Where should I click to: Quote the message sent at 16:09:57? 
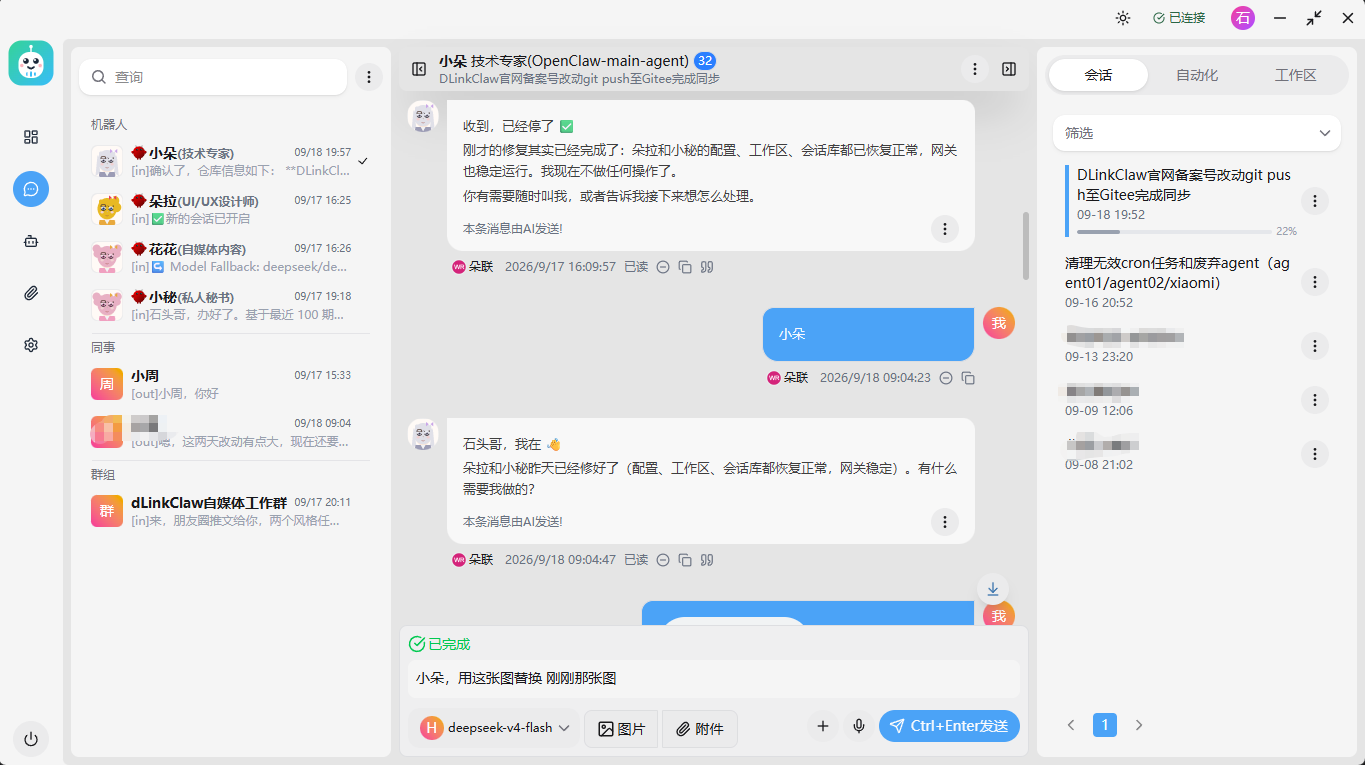point(707,267)
